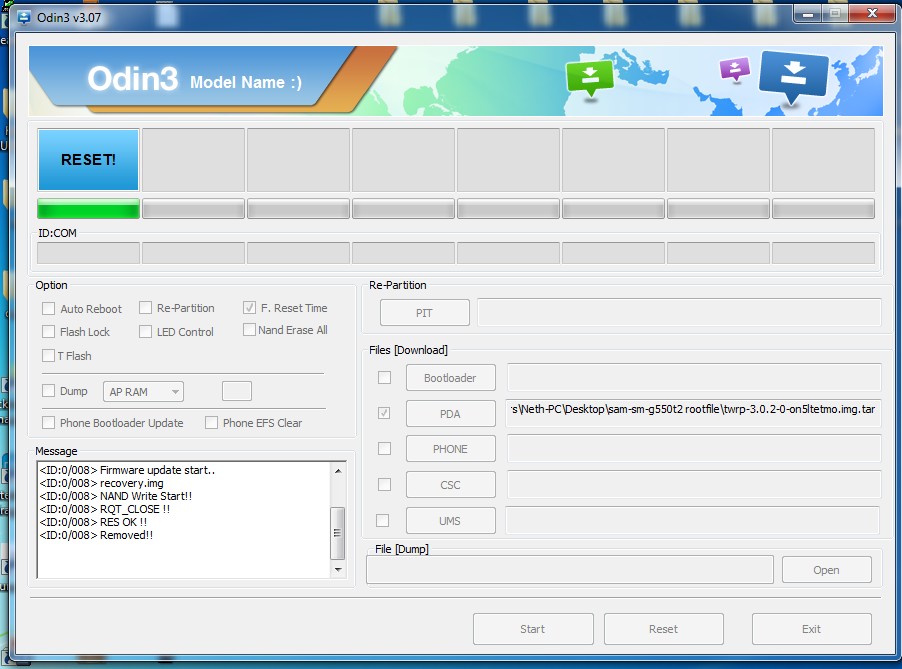Check the Flash Lock option
The image size is (902, 669).
[x=48, y=332]
